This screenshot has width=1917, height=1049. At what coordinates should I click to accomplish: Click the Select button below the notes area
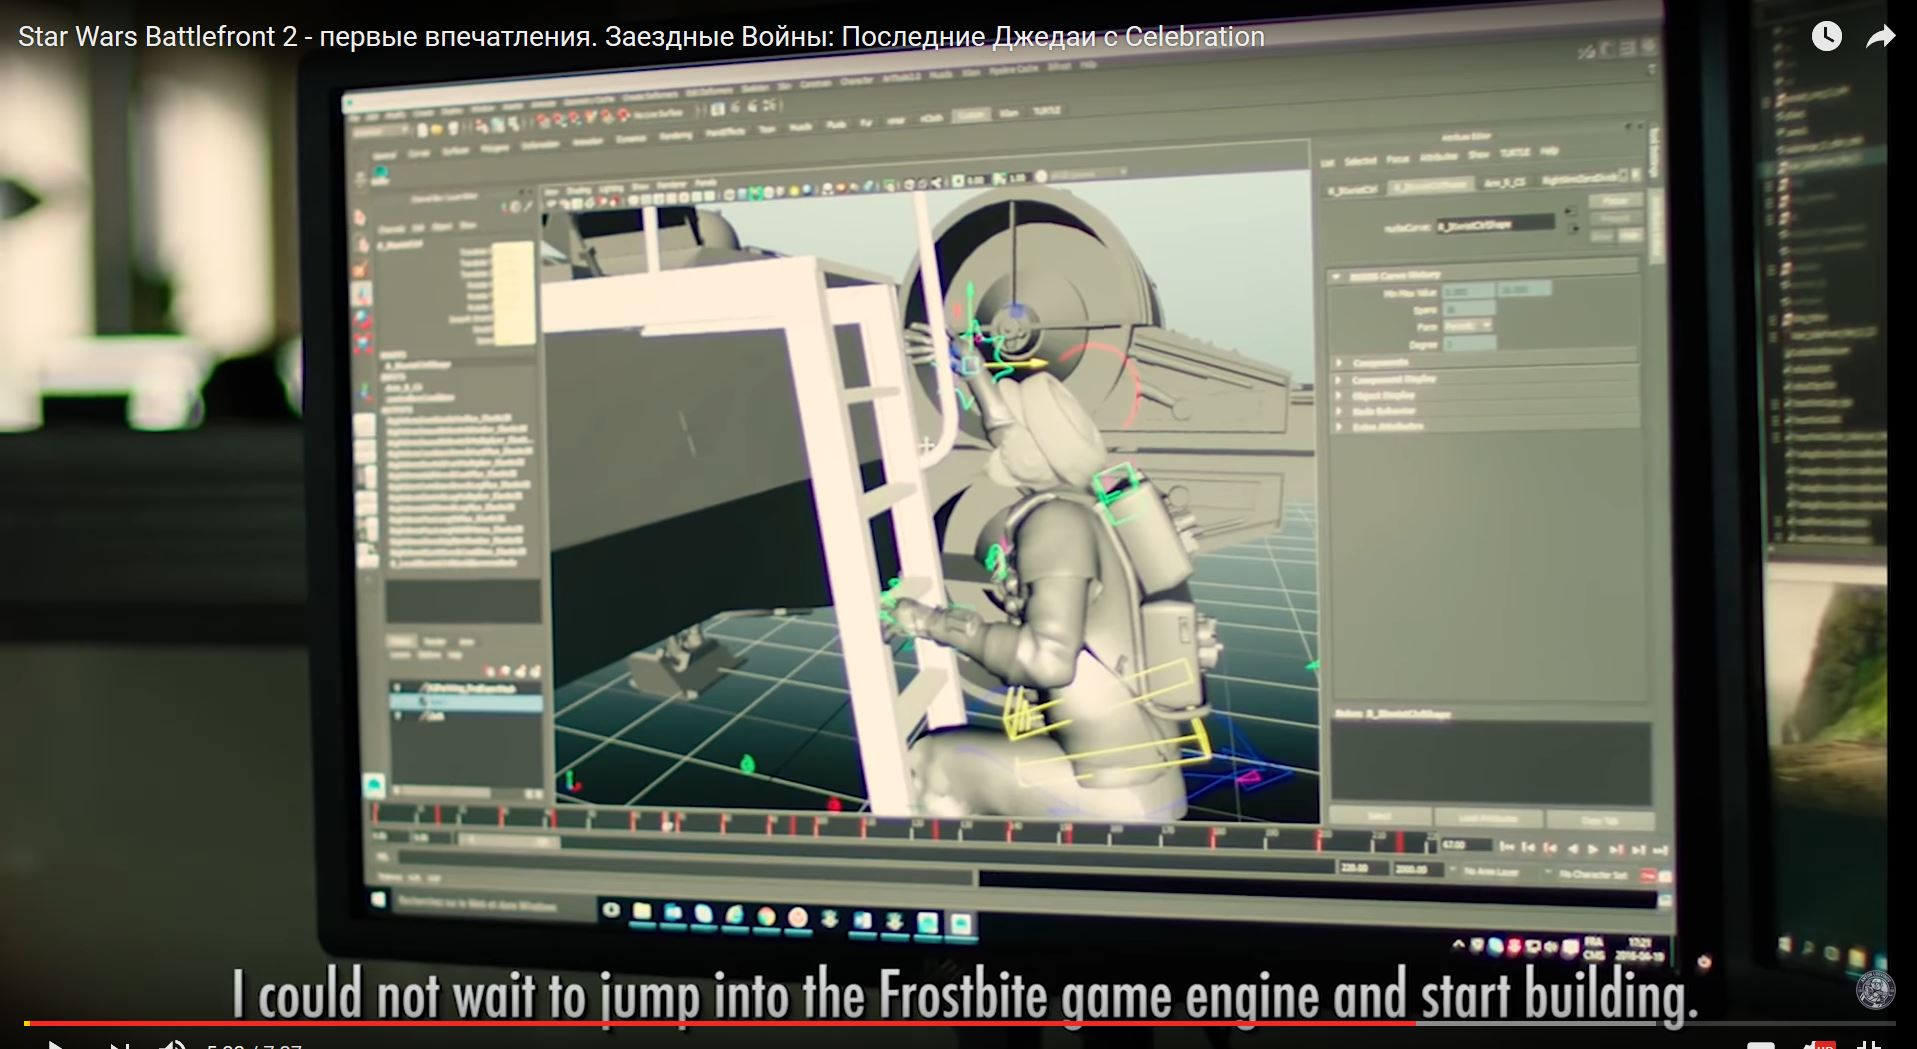tap(1379, 816)
